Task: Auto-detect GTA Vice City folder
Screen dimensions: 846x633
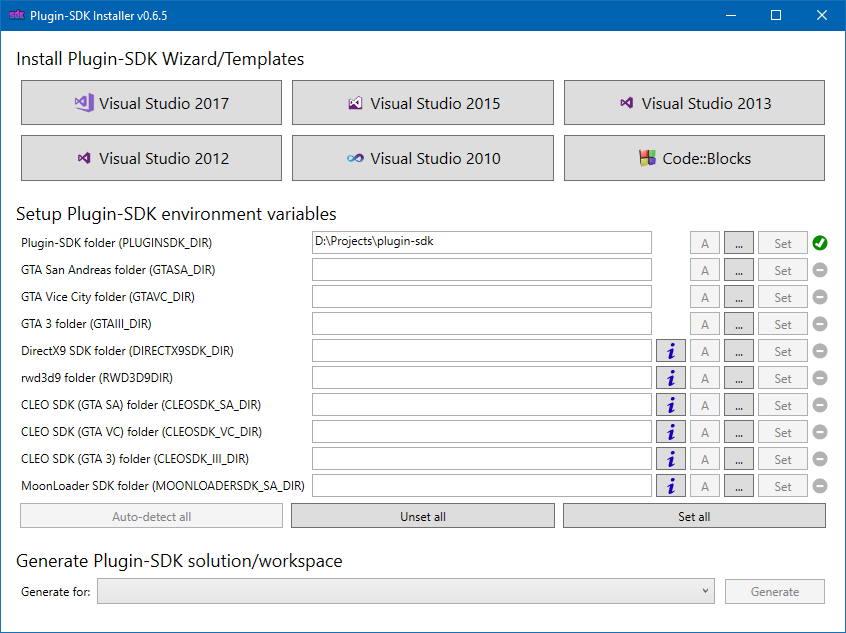Action: pos(705,297)
